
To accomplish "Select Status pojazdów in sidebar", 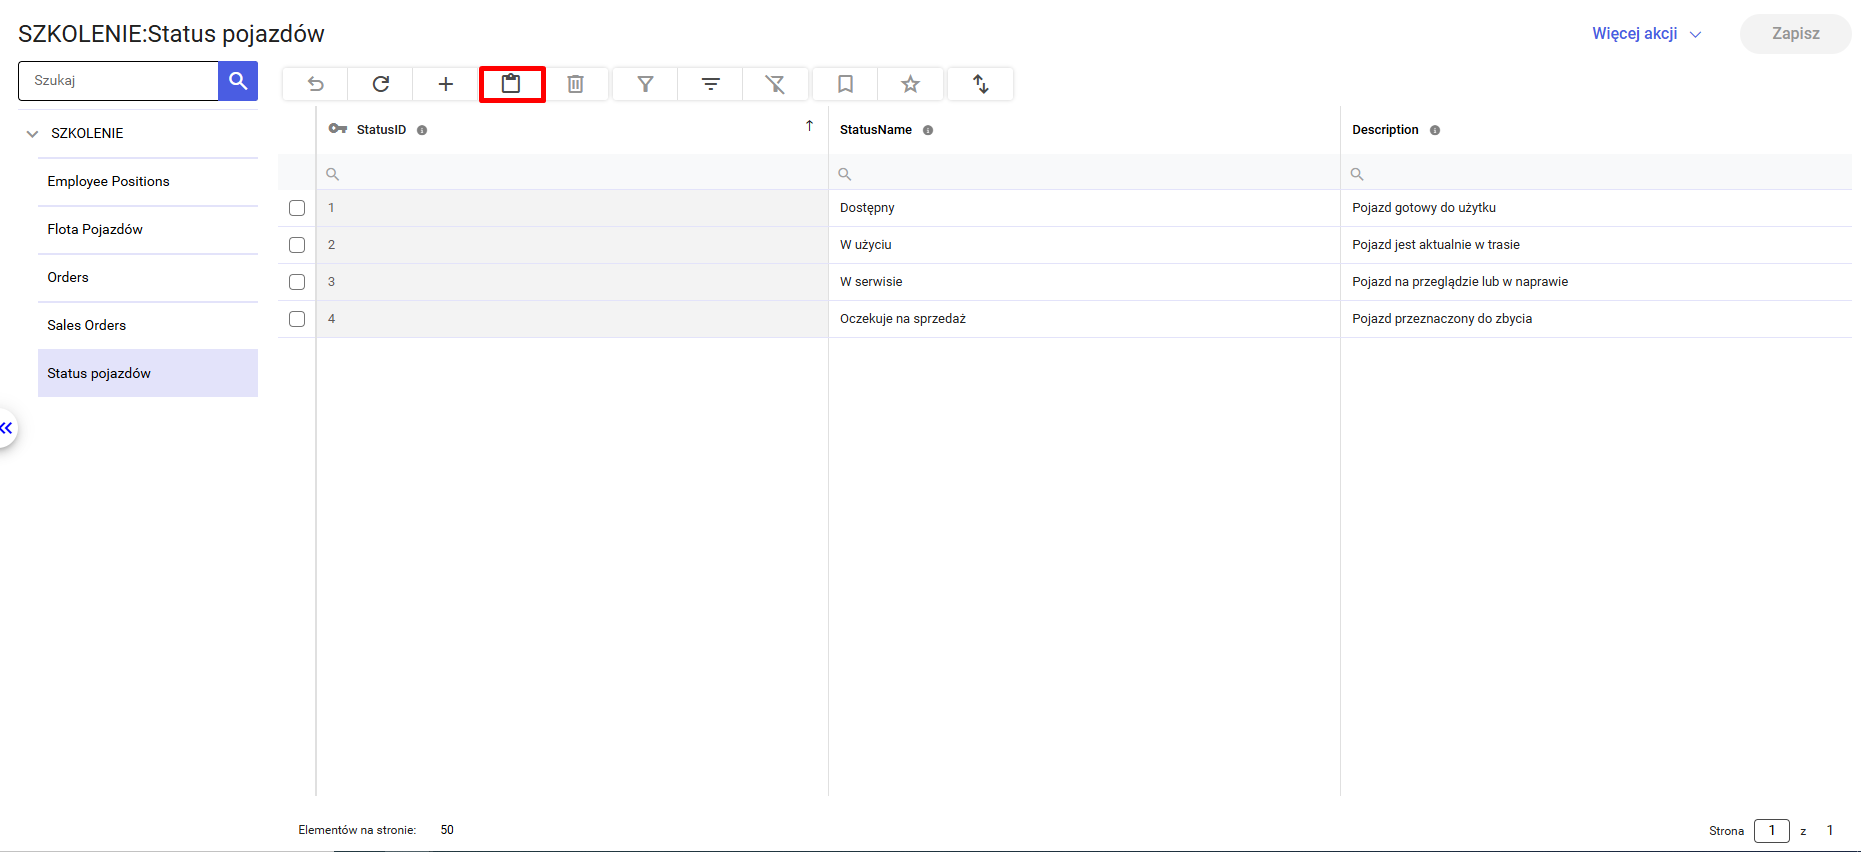I will coord(148,373).
